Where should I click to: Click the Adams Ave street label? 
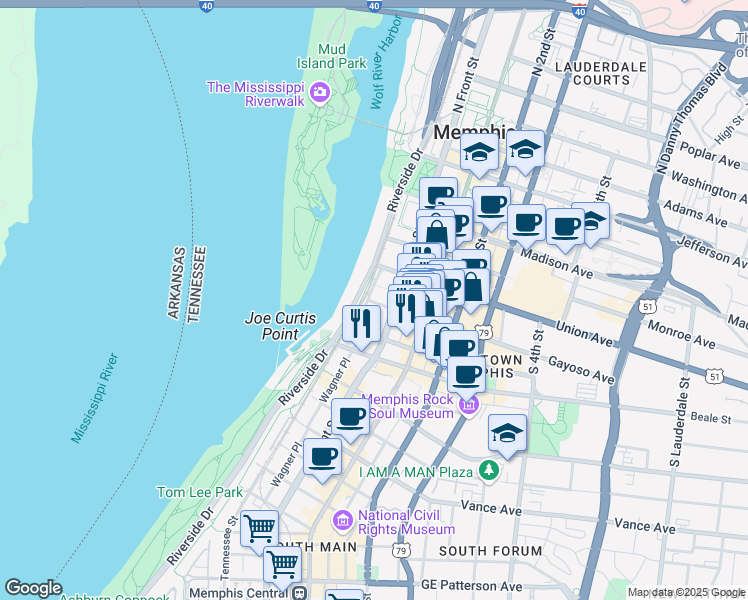[x=695, y=213]
